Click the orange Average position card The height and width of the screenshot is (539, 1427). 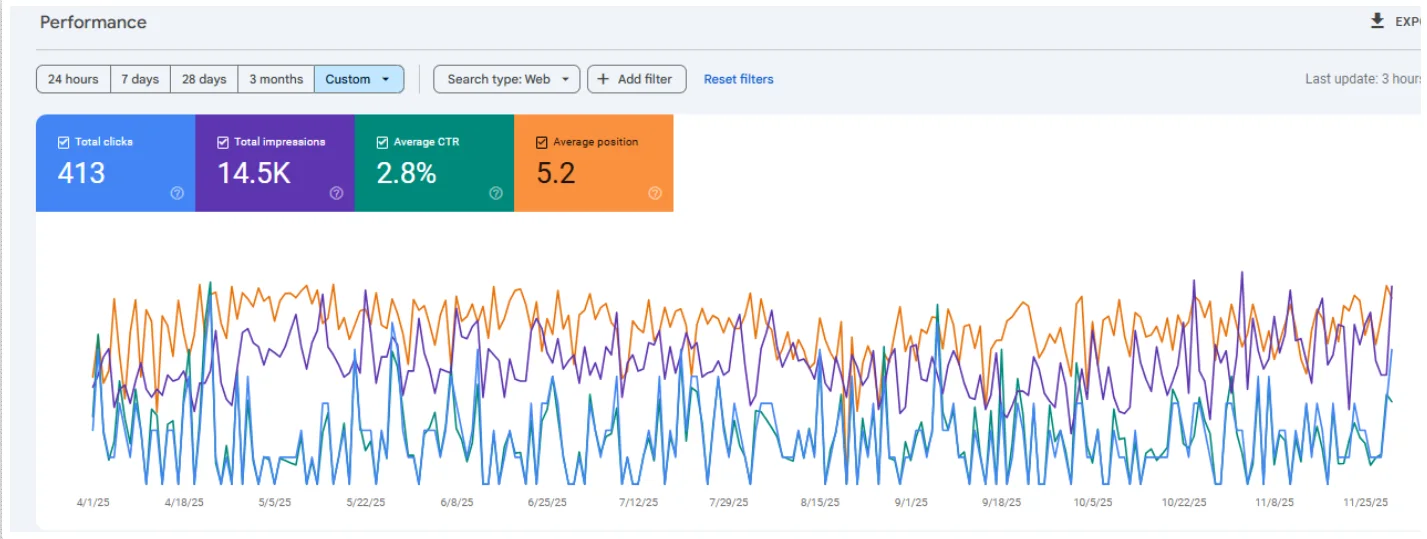(x=594, y=170)
